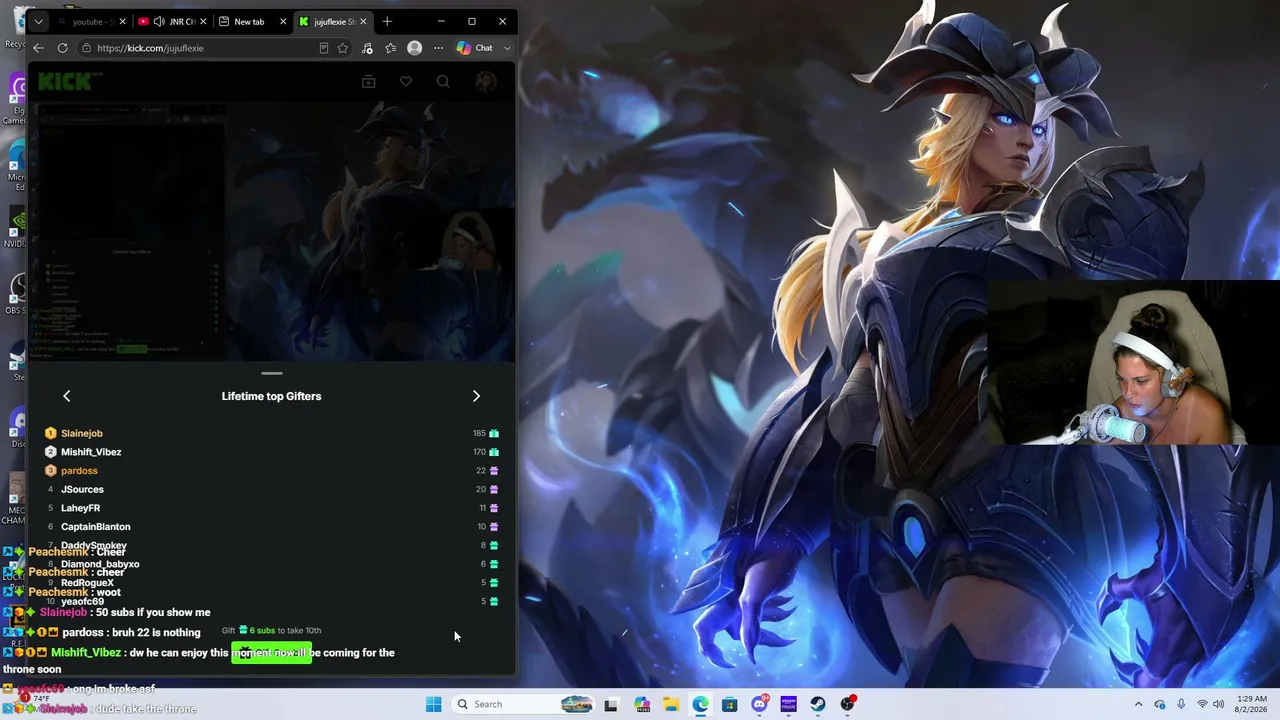Open the media control music icon

[x=367, y=48]
